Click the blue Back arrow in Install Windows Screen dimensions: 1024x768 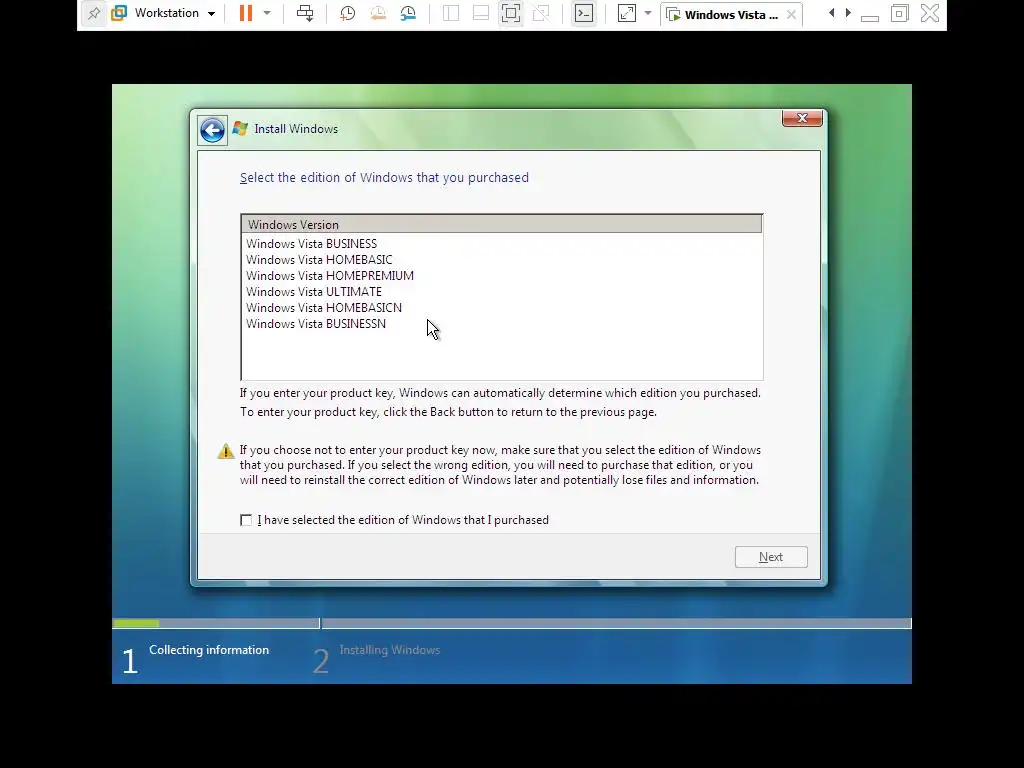pyautogui.click(x=212, y=131)
